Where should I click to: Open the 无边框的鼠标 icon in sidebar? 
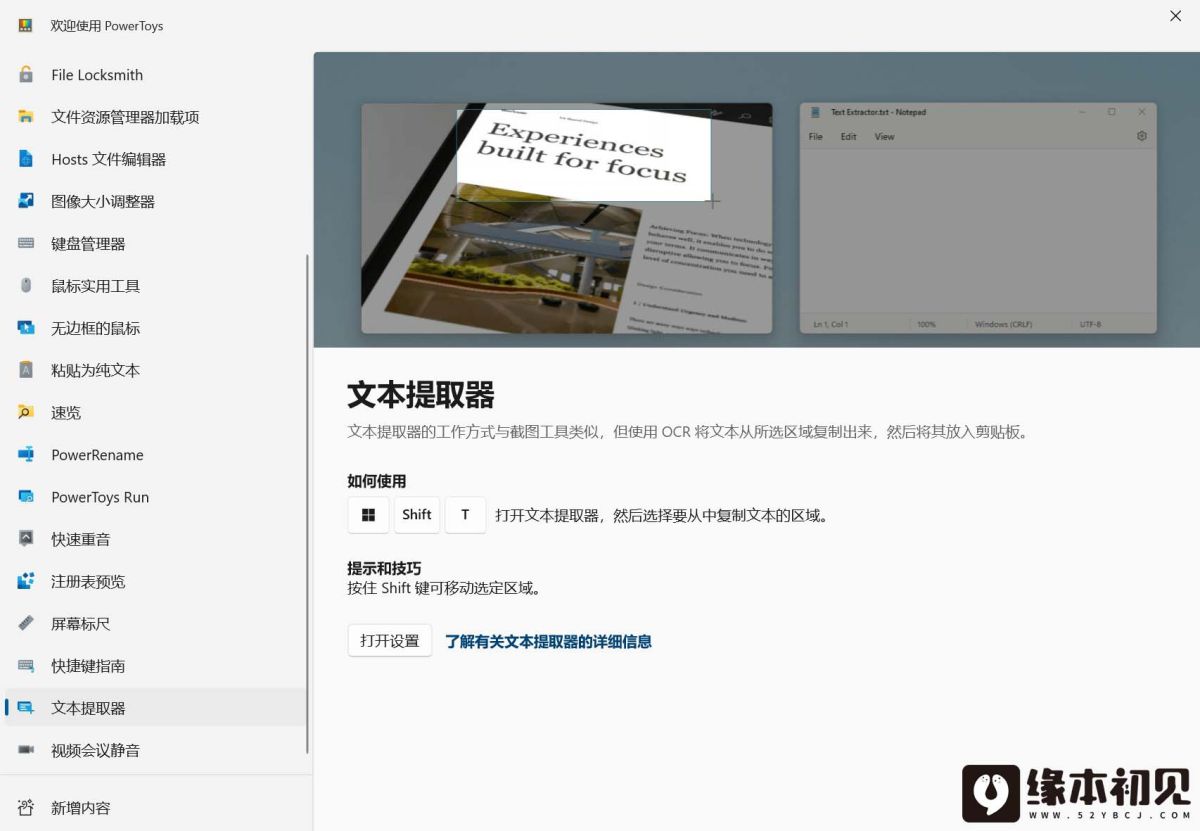click(x=26, y=328)
